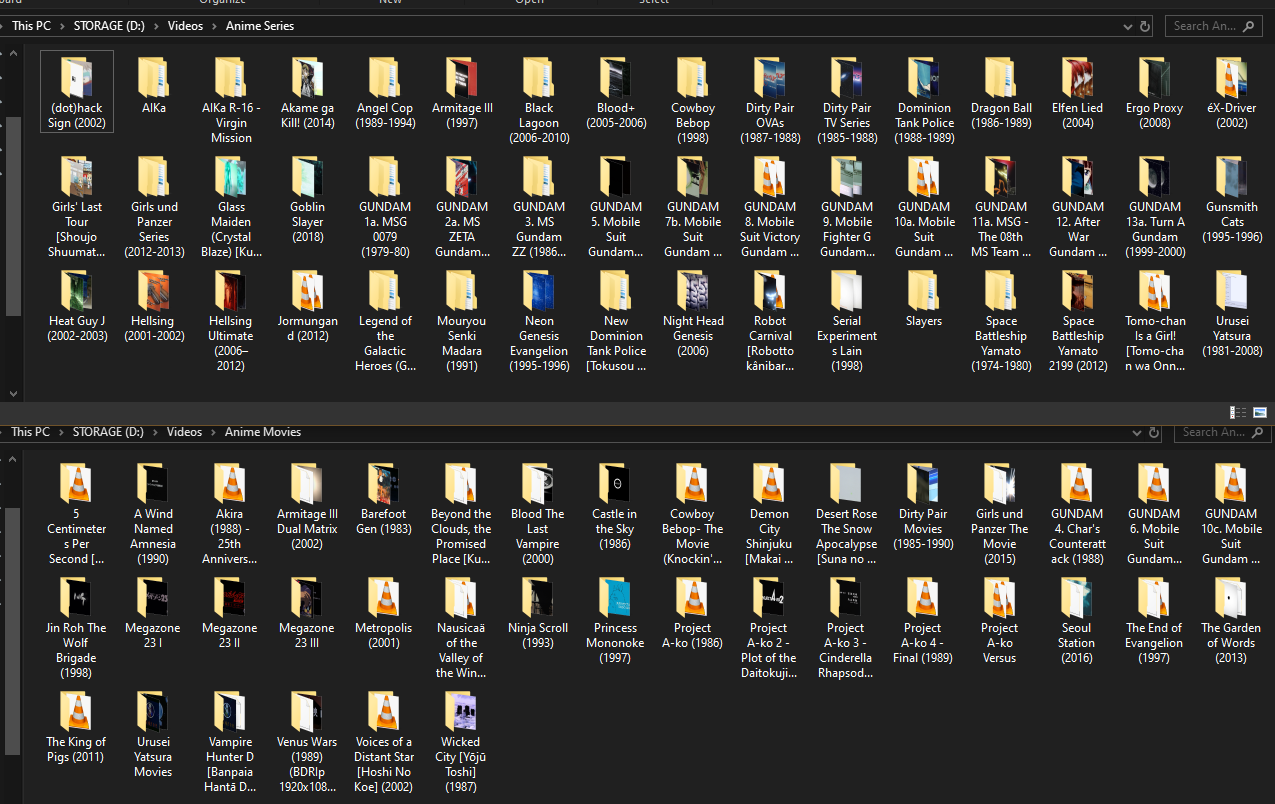
Task: Click the Elfen Lied (2004) folder
Action: (1078, 91)
